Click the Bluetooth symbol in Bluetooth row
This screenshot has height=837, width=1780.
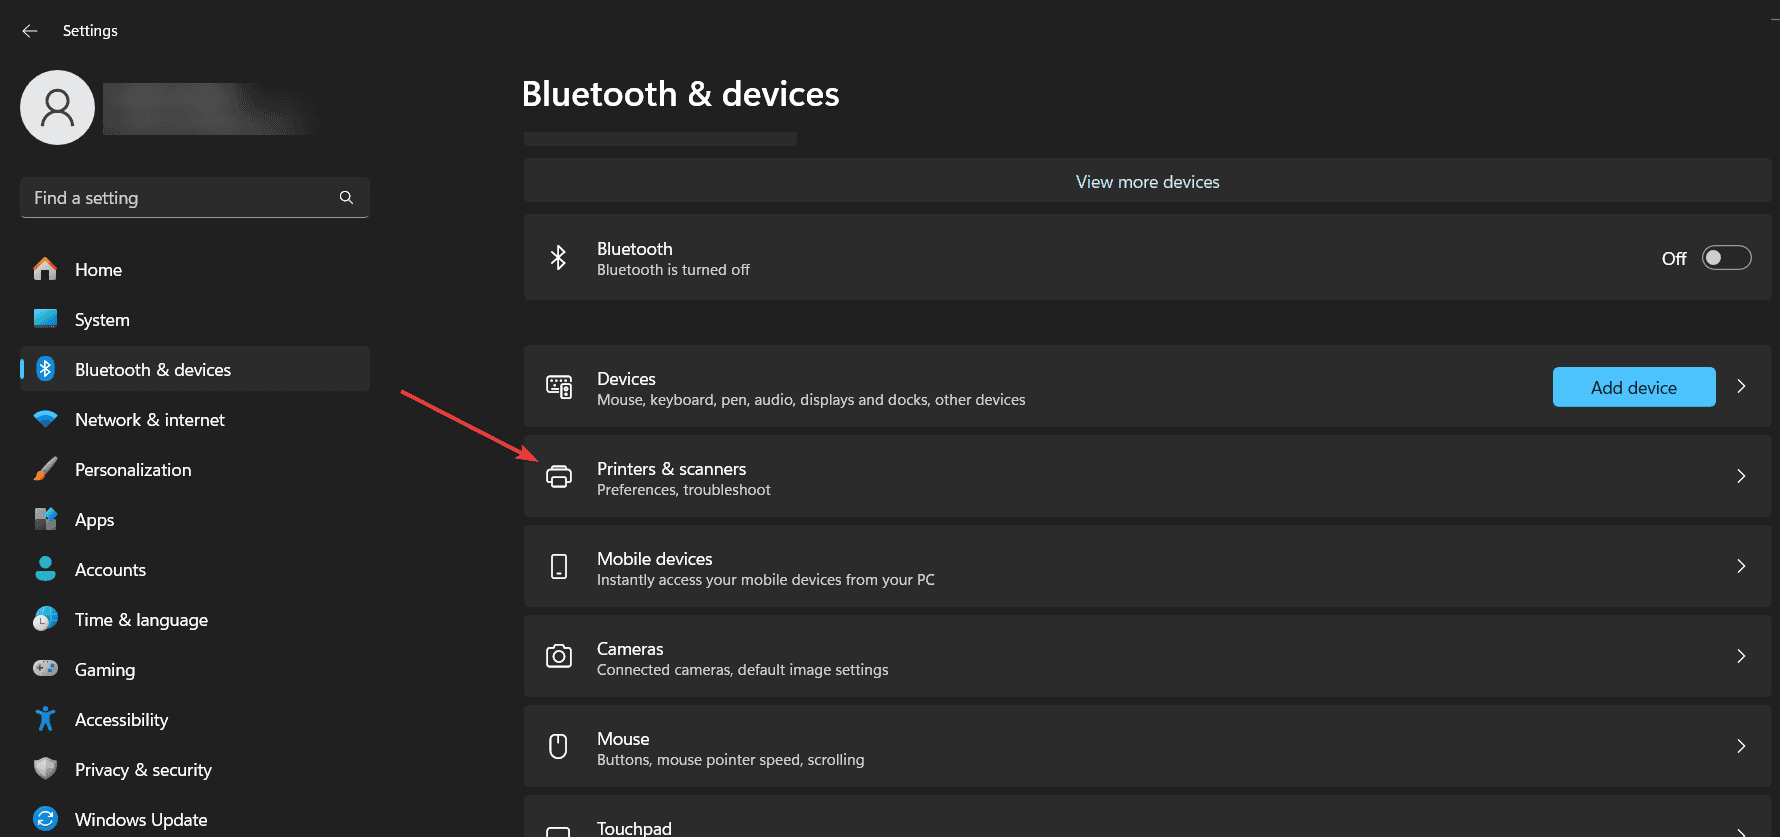tap(558, 258)
